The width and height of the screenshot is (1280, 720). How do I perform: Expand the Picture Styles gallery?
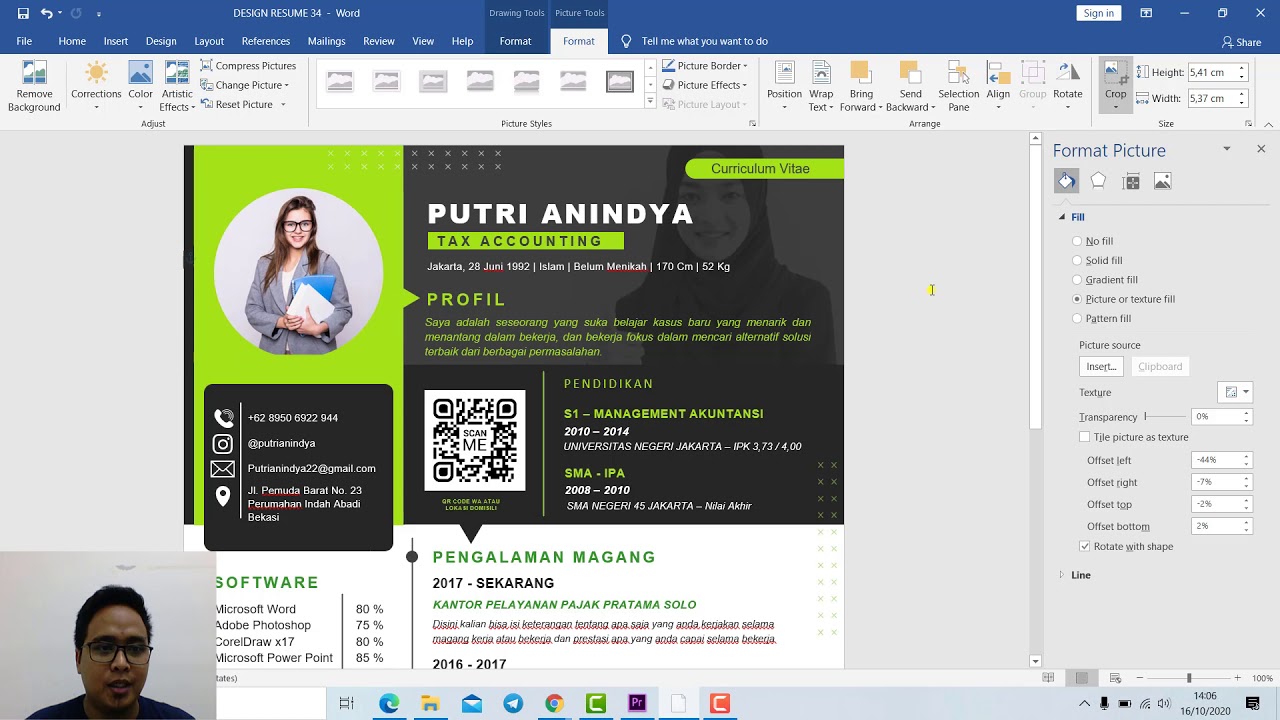coord(650,102)
